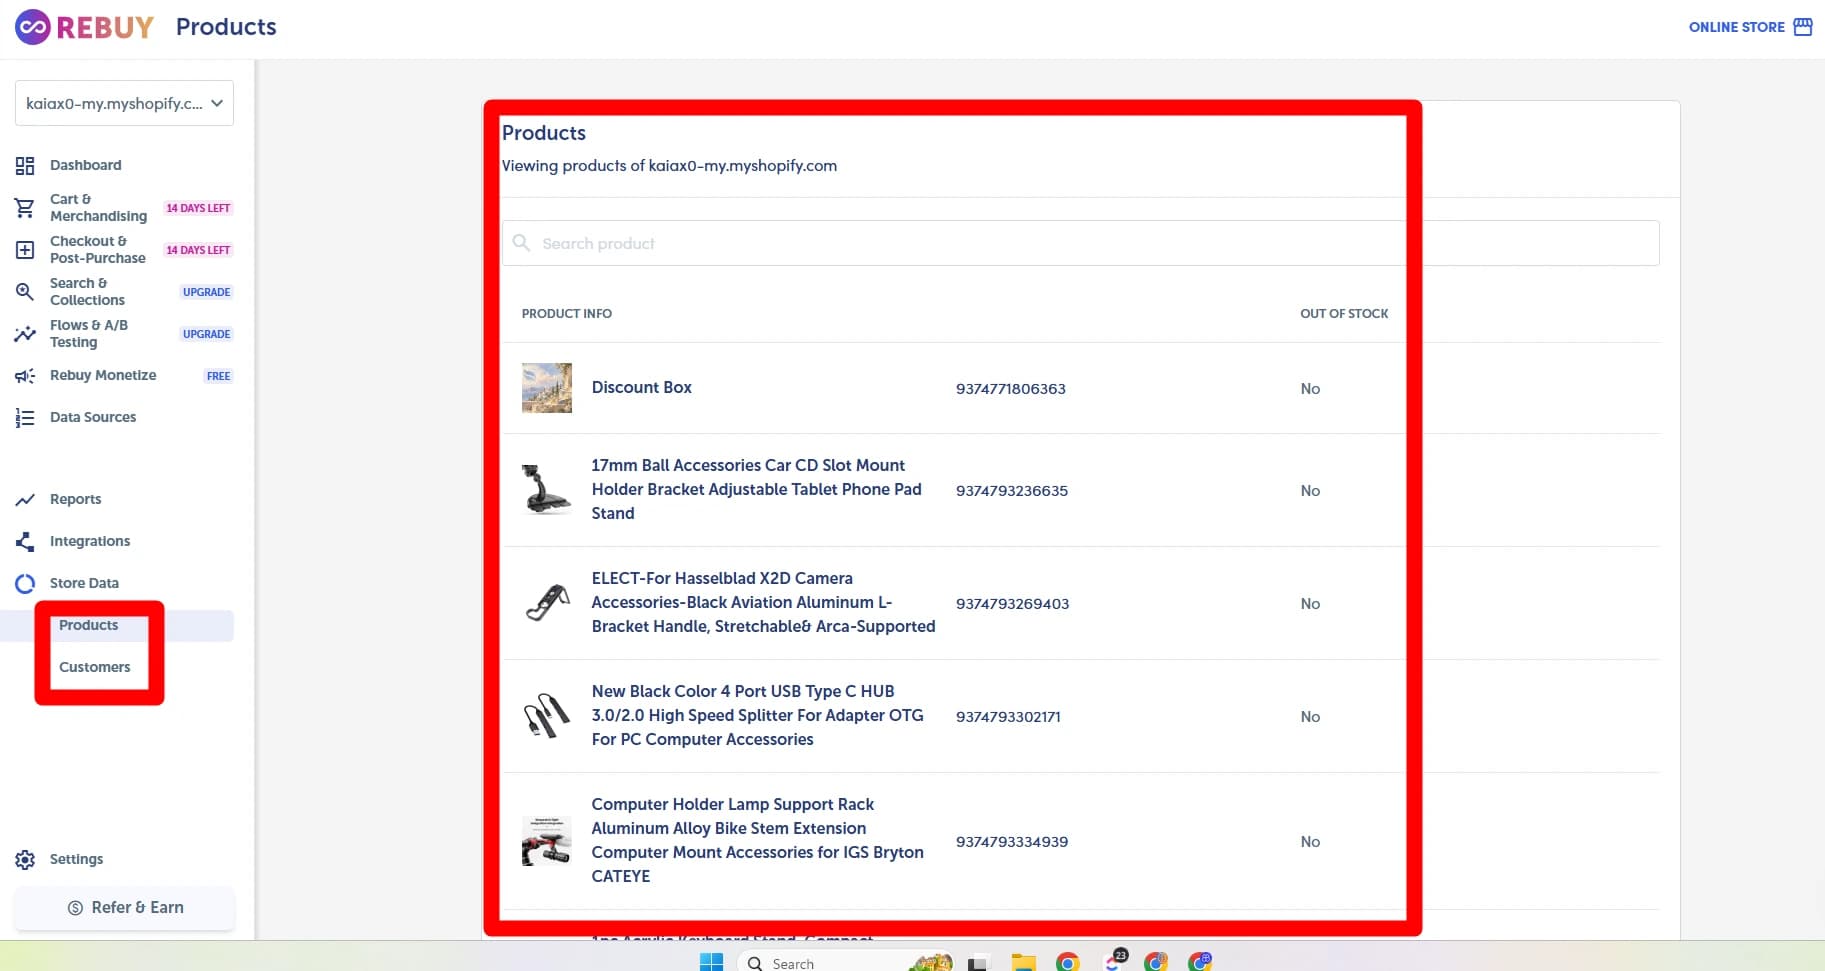Click the USB Type C HUB thumbnail

tap(547, 716)
